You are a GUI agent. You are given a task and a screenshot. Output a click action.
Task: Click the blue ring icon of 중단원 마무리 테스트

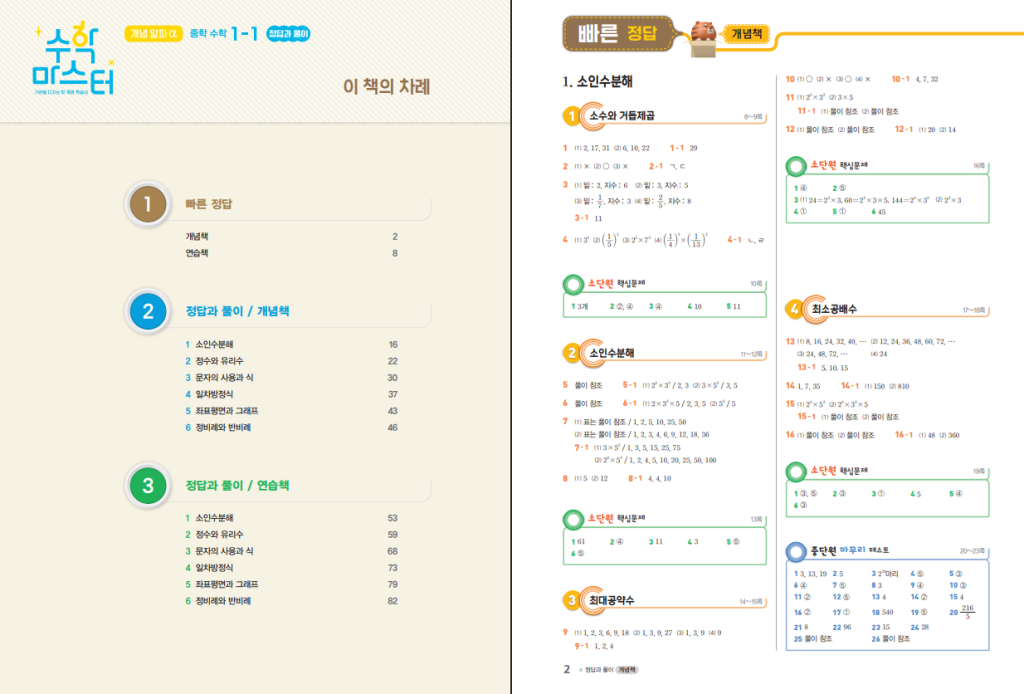pyautogui.click(x=794, y=550)
